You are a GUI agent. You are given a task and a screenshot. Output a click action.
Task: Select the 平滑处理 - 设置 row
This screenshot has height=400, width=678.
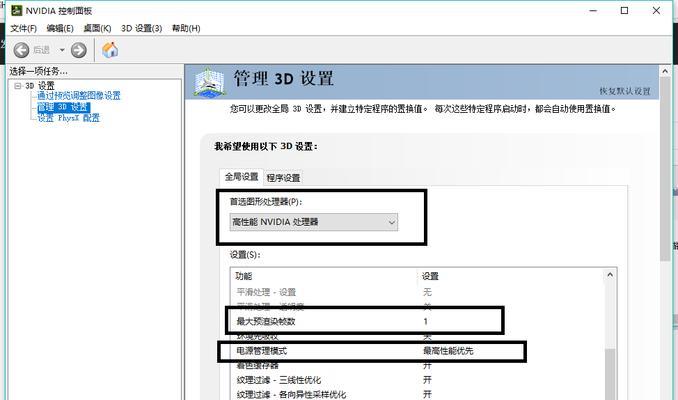pos(419,292)
